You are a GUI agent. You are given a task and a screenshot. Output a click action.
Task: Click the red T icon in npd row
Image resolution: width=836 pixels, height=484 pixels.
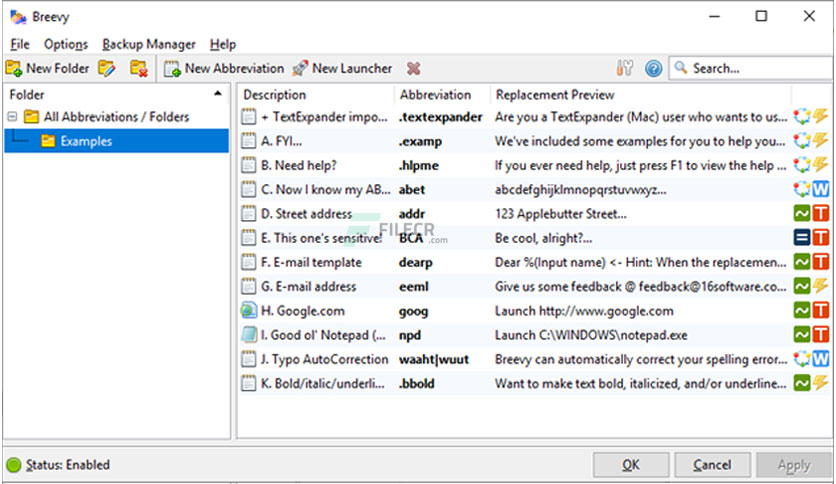821,334
